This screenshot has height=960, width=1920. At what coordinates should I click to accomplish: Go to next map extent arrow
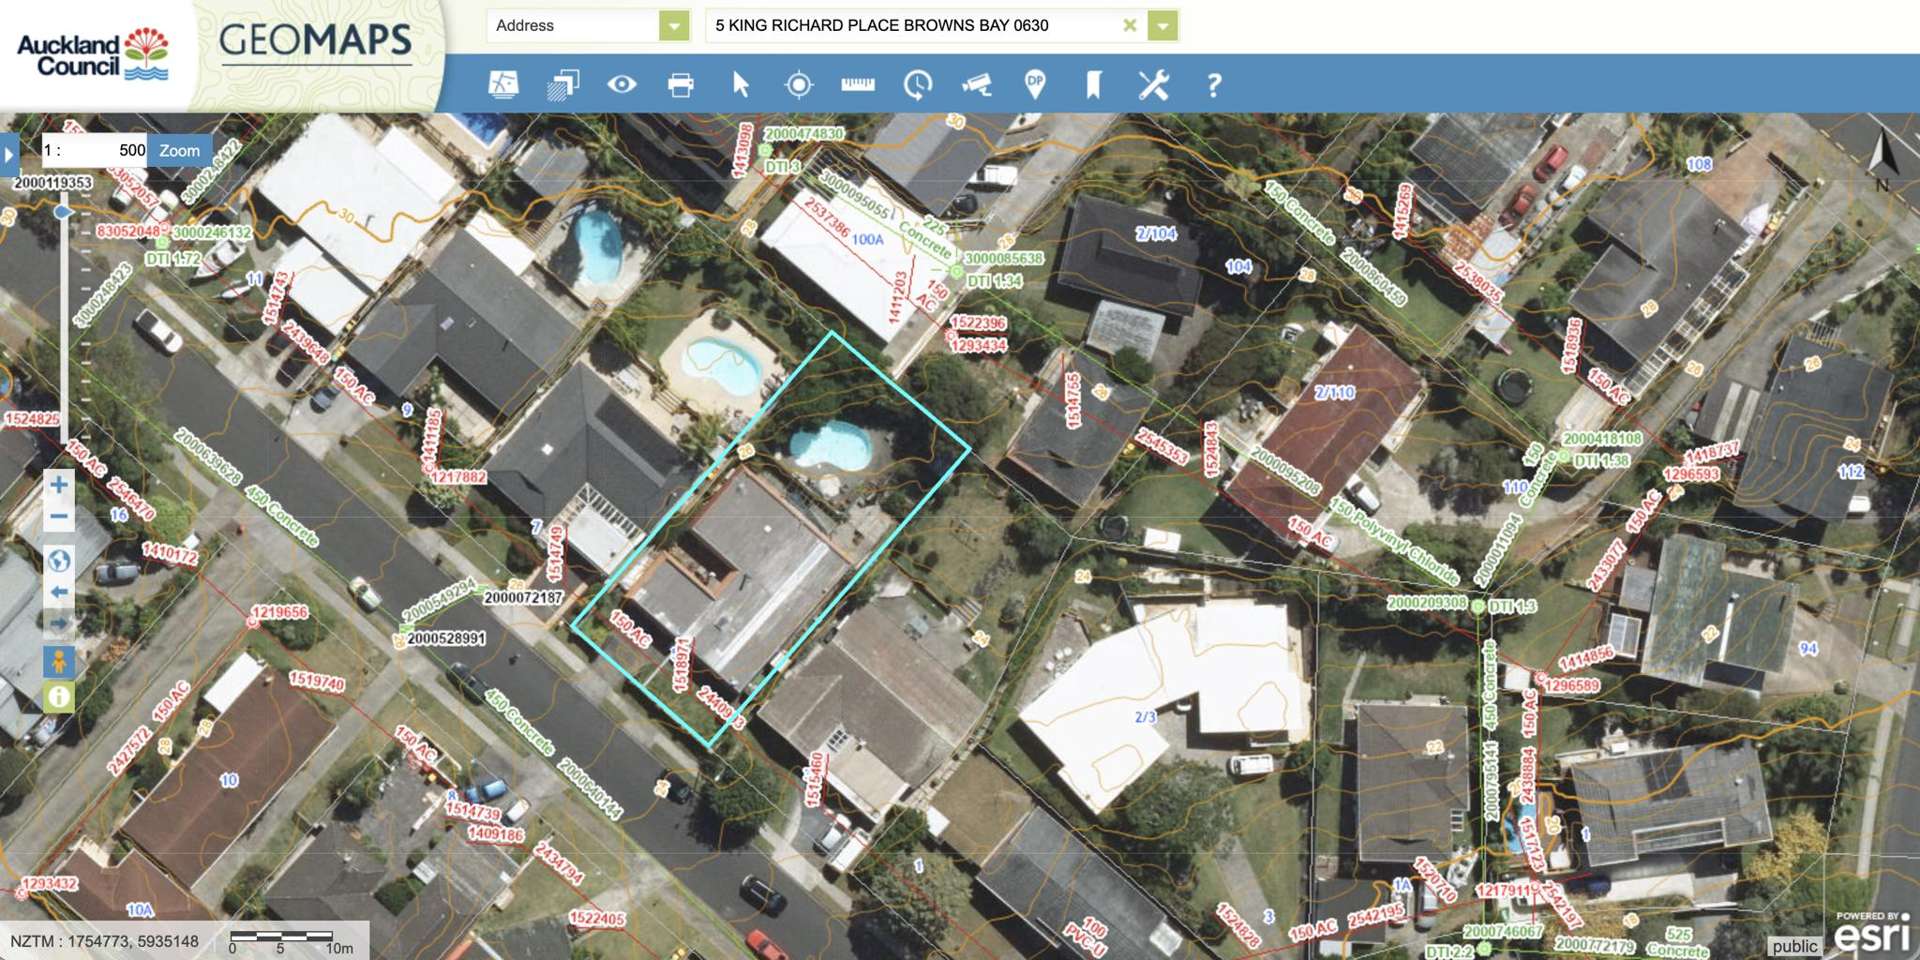[59, 624]
